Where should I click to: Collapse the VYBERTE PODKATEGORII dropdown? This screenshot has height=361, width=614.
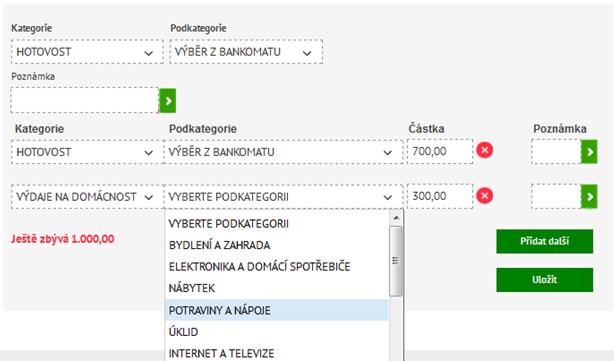[x=284, y=197]
